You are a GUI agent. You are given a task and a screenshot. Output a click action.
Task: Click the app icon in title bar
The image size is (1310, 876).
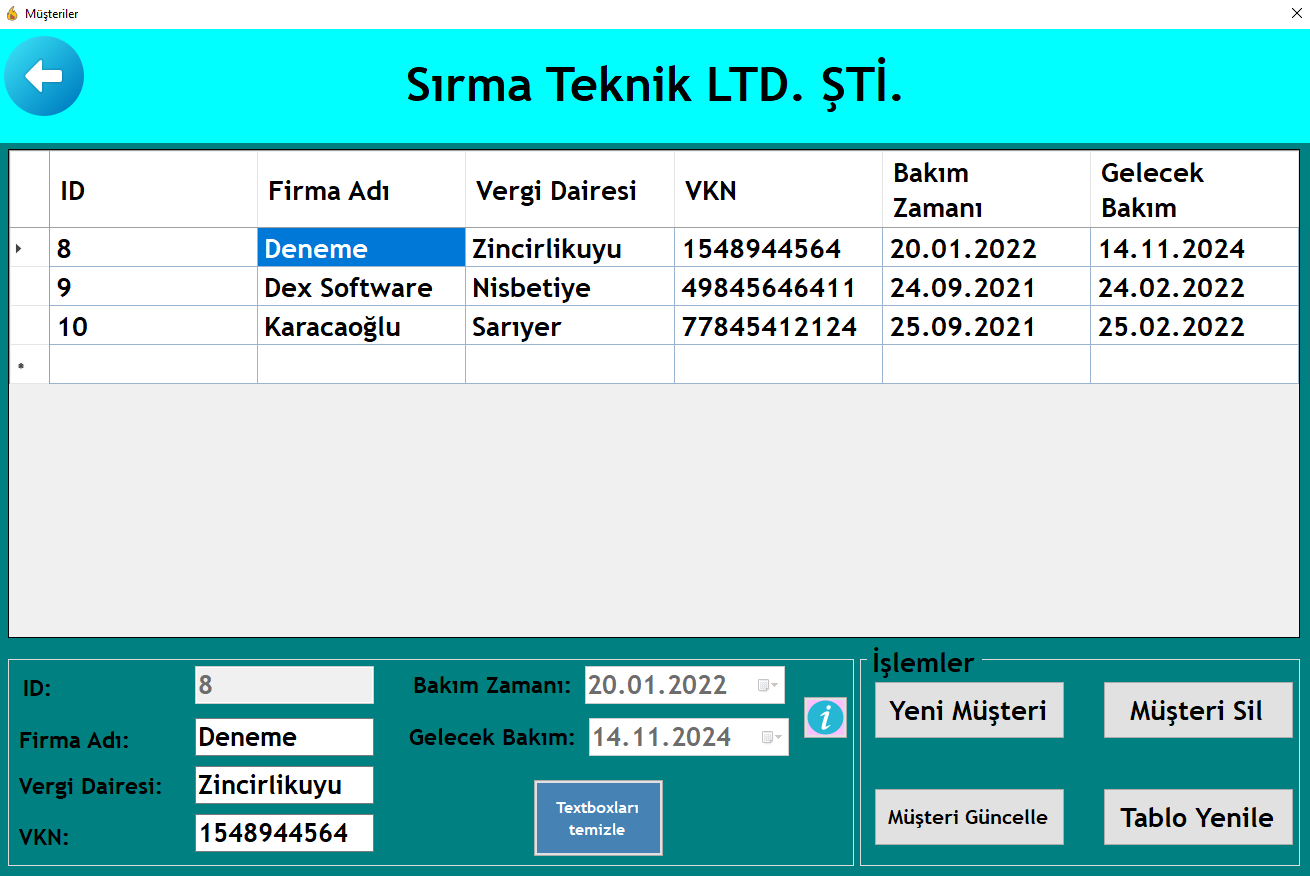click(x=12, y=14)
